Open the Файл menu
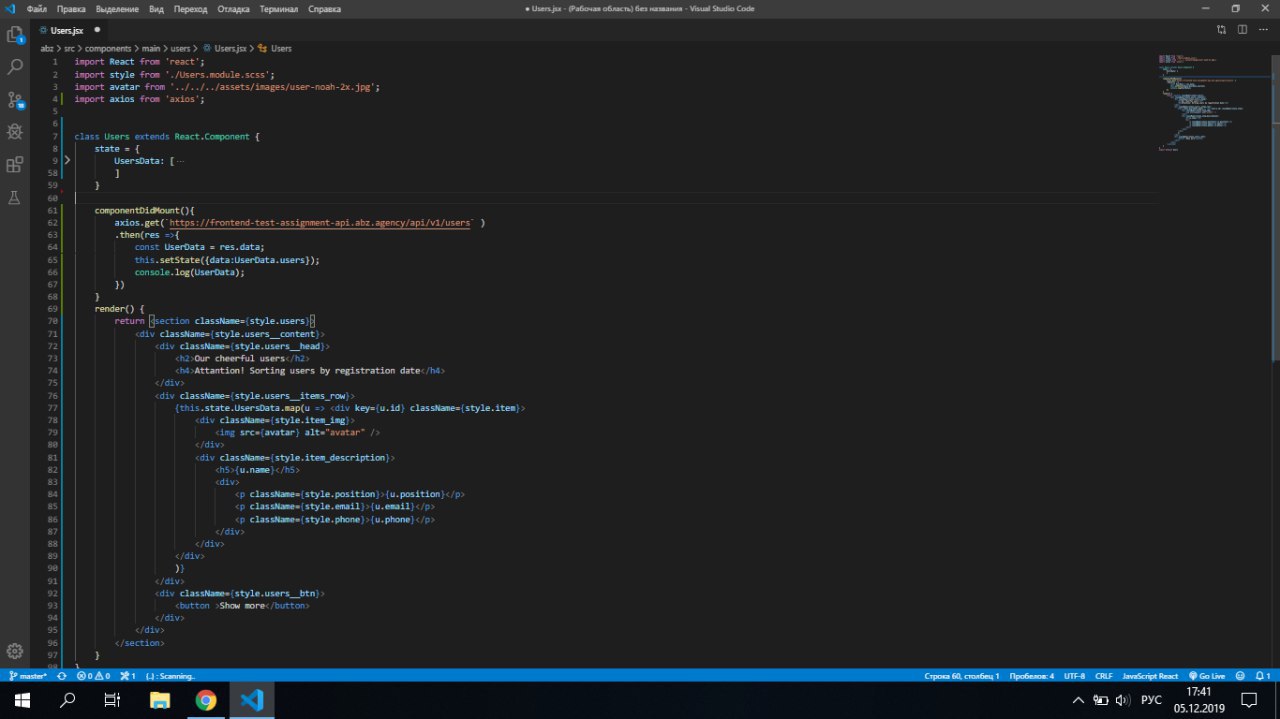 pyautogui.click(x=37, y=9)
